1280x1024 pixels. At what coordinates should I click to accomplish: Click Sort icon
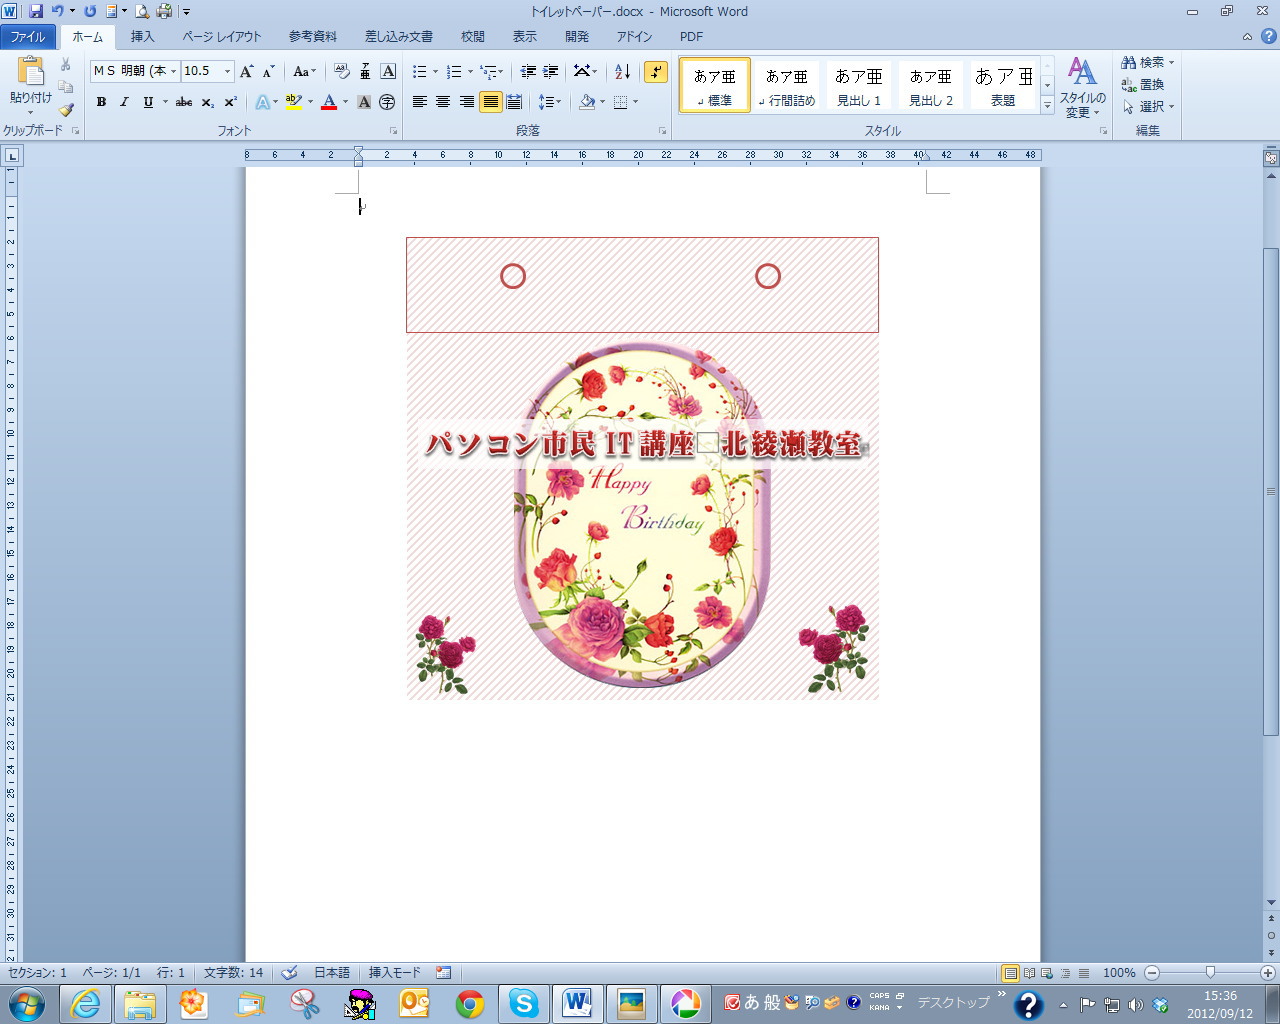[622, 71]
